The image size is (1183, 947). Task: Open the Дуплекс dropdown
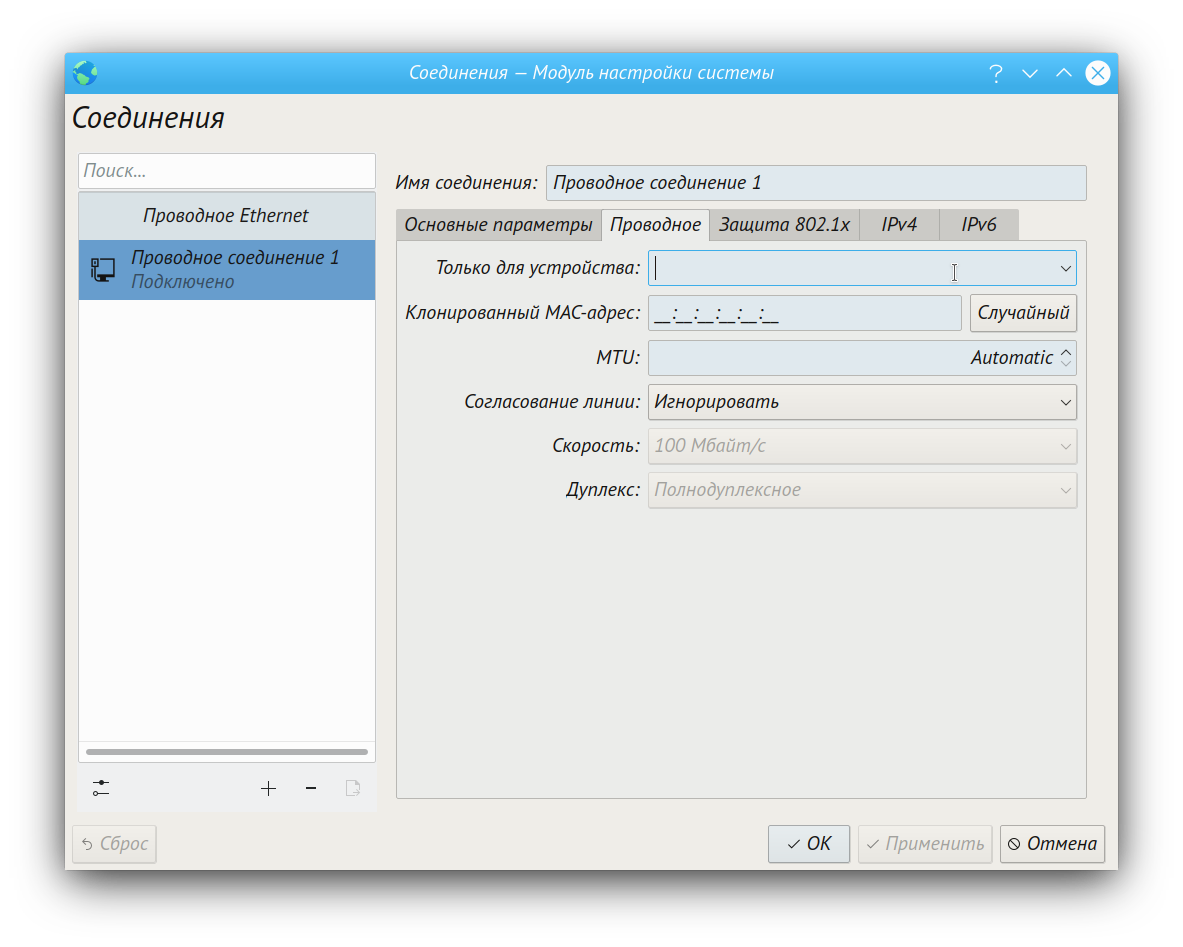(862, 490)
